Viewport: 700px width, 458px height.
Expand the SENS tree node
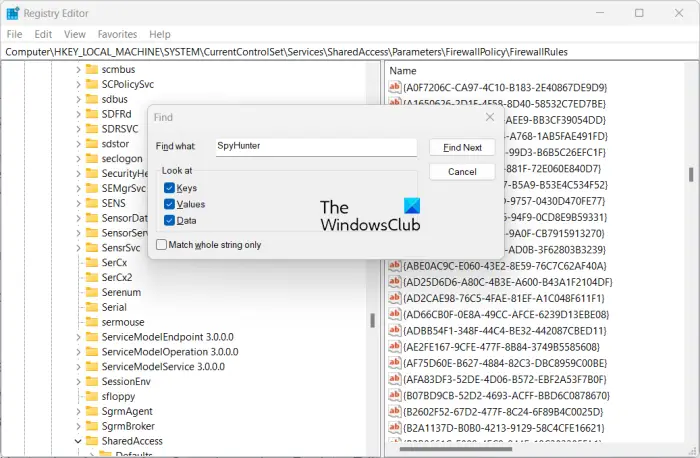coord(78,204)
